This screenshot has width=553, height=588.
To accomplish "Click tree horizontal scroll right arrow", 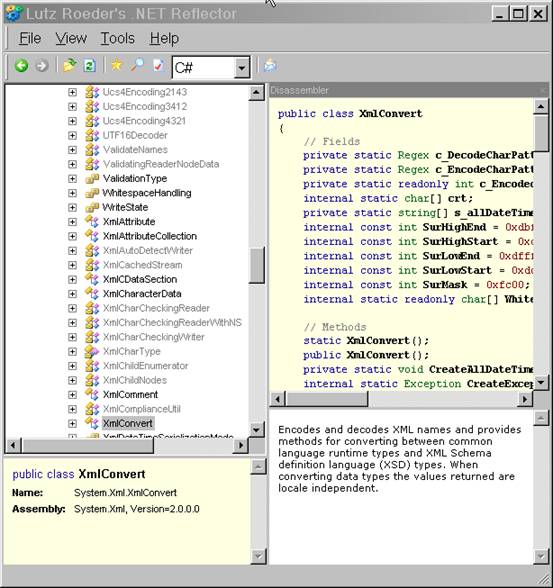I will coord(241,446).
